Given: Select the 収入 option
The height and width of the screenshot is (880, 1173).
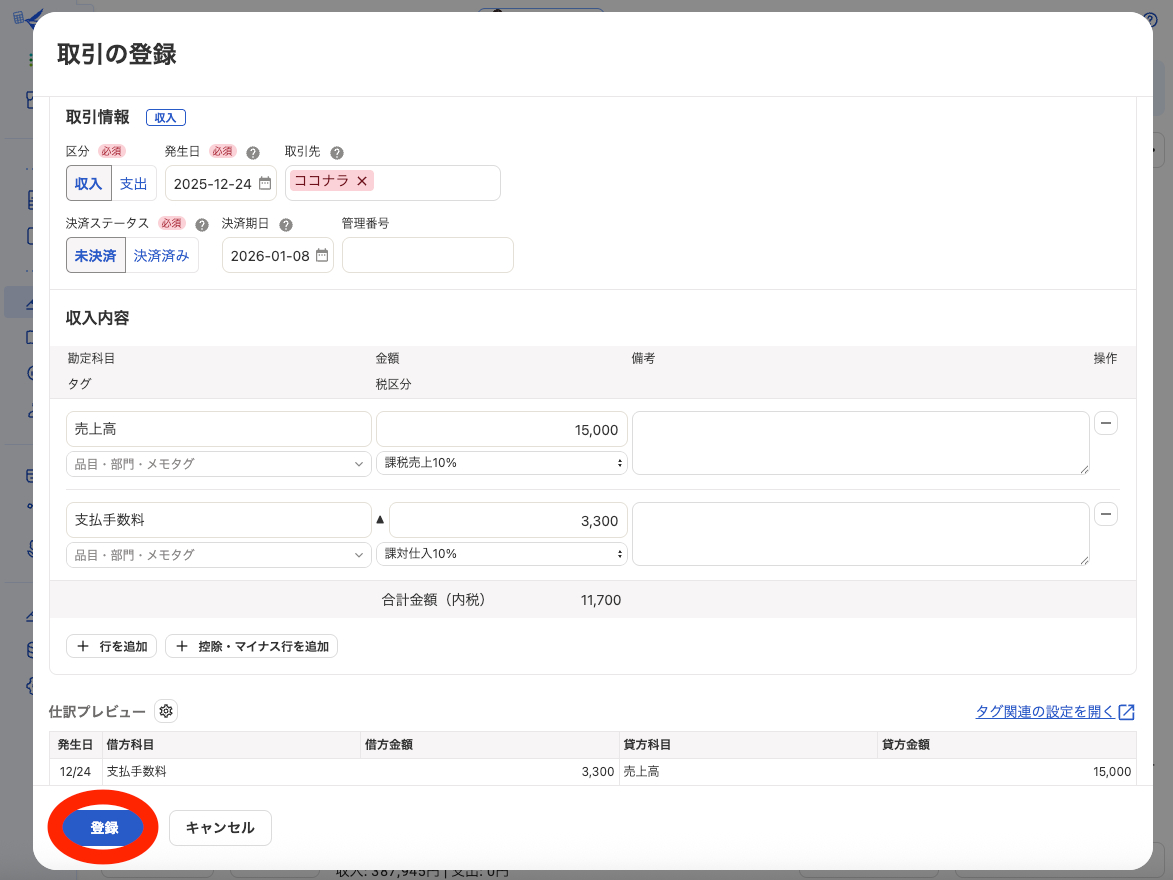Looking at the screenshot, I should point(89,183).
